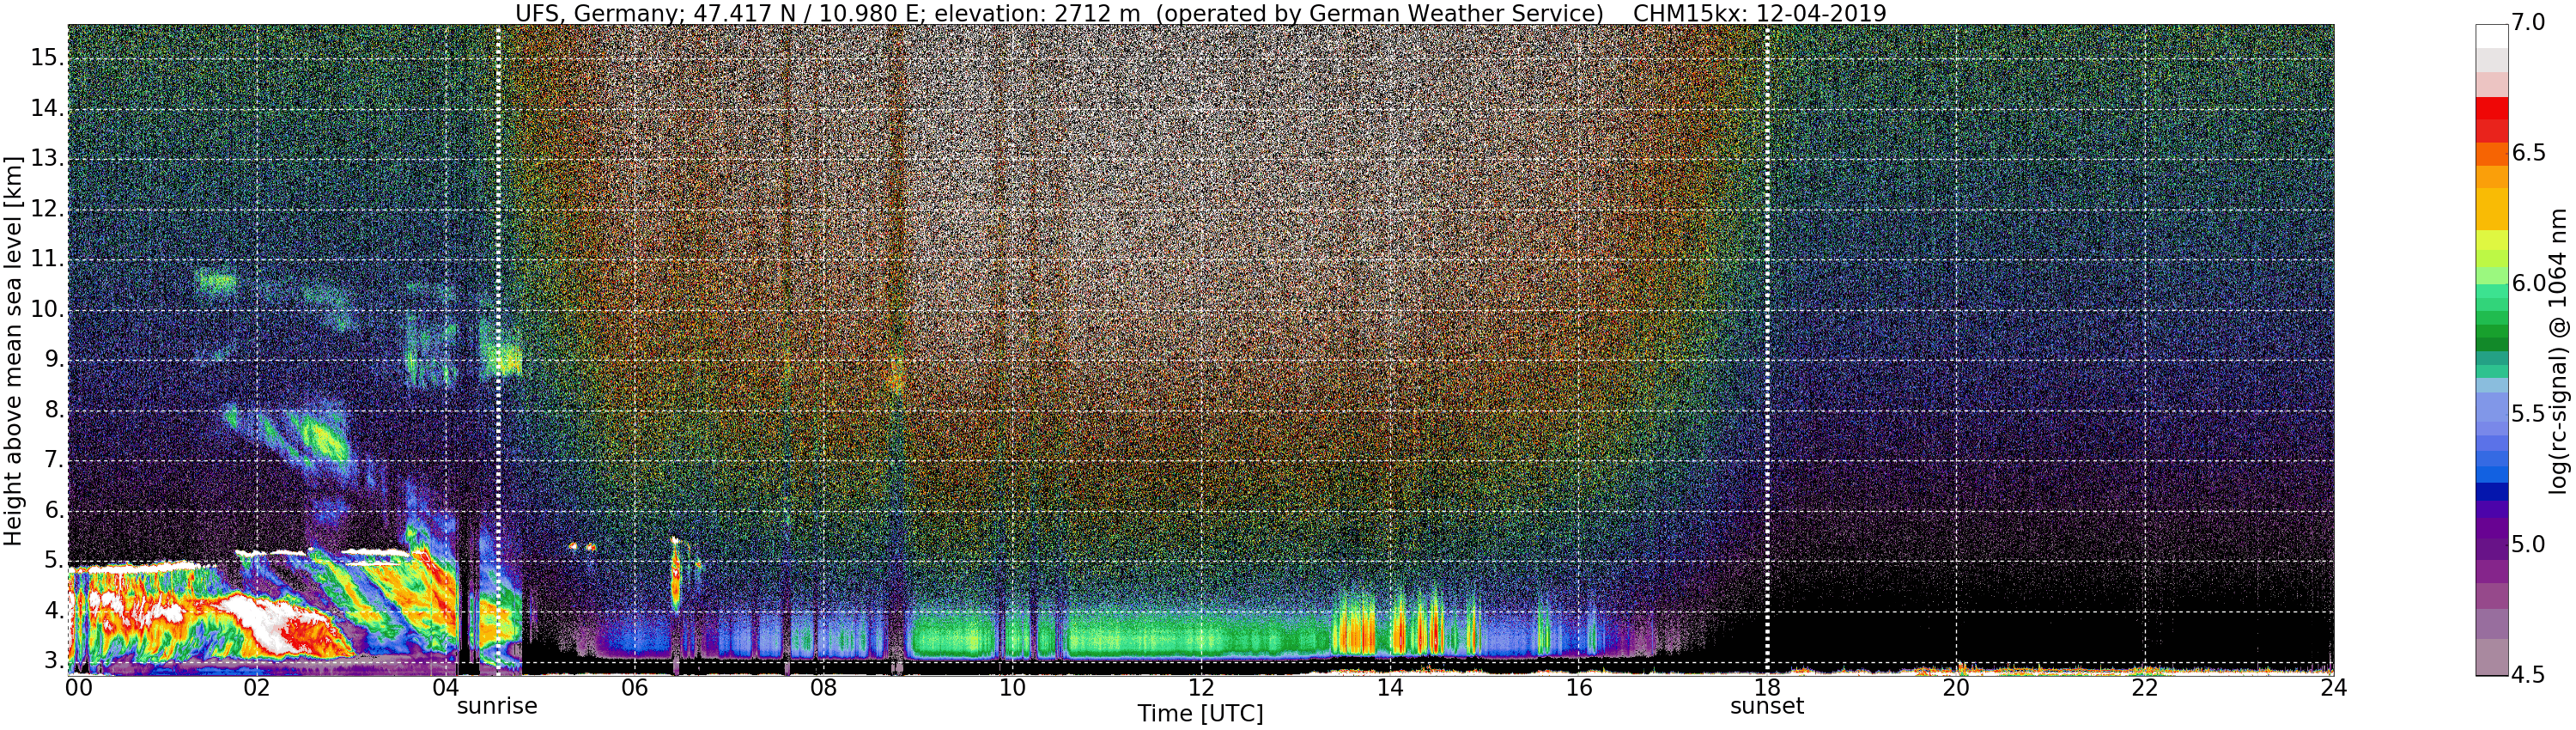Screen dimensions: 2576x730
Task: Click the x-axis tick label '14'
Action: pos(1390,688)
